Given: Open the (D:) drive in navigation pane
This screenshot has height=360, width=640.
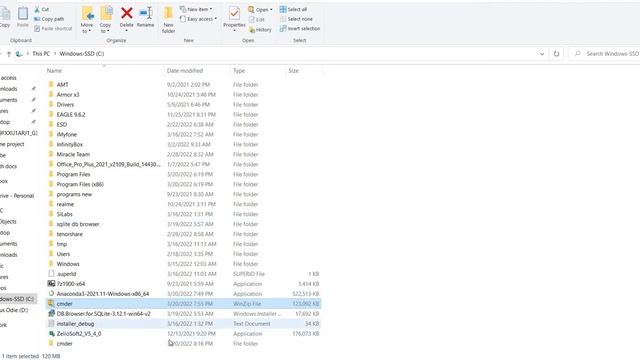Looking at the screenshot, I should pyautogui.click(x=14, y=310).
